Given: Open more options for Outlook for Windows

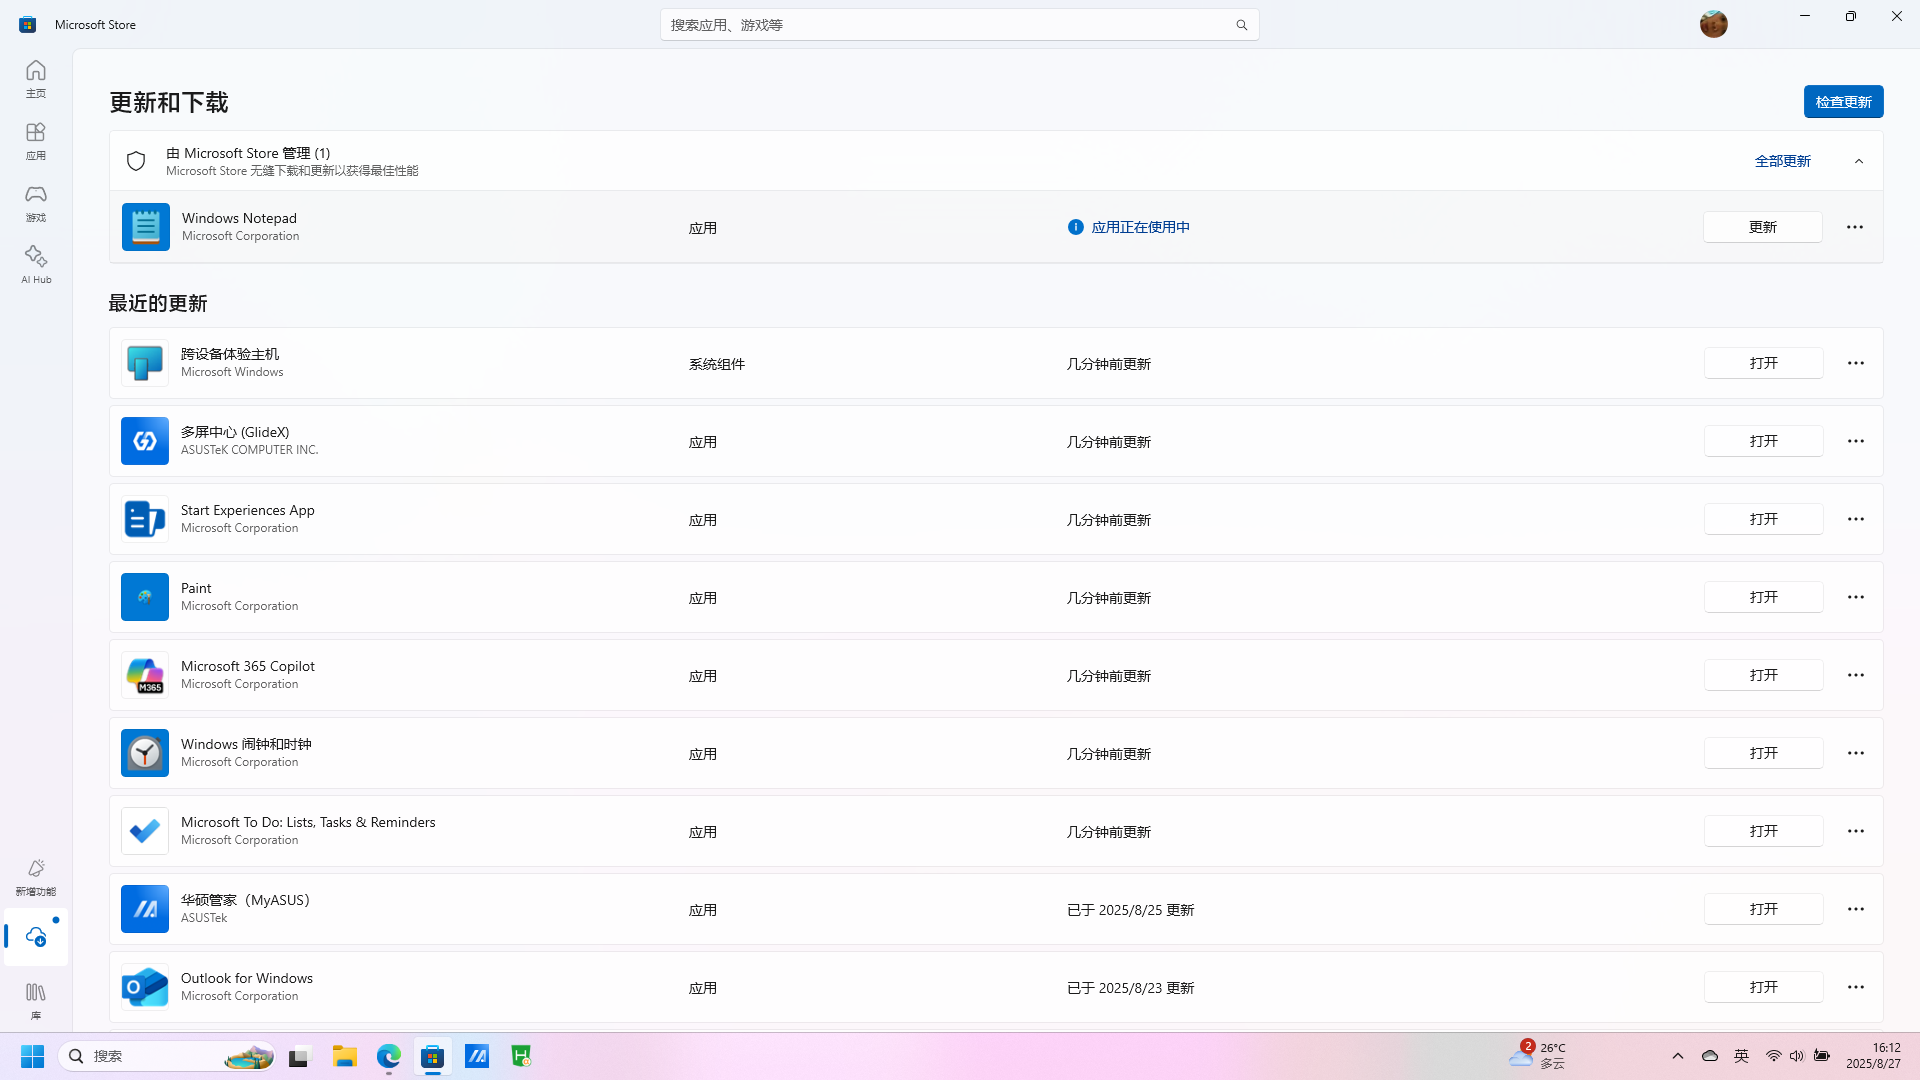Looking at the screenshot, I should (x=1856, y=987).
